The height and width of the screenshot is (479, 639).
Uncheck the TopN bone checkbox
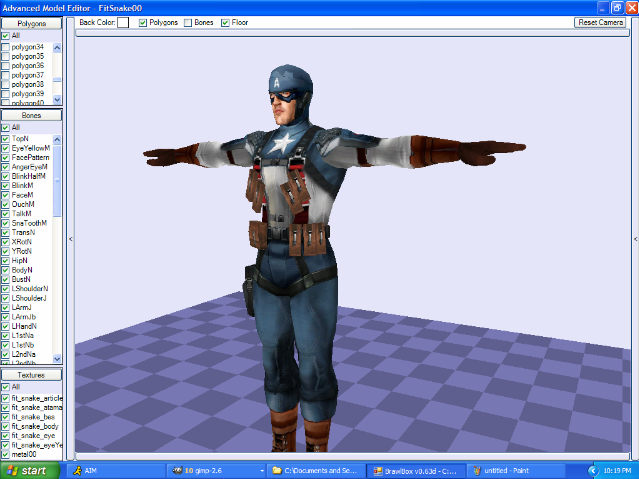[x=5, y=139]
